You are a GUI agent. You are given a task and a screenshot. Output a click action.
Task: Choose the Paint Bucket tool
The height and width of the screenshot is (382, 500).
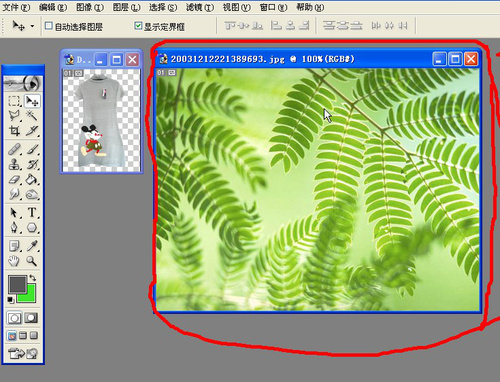(32, 180)
